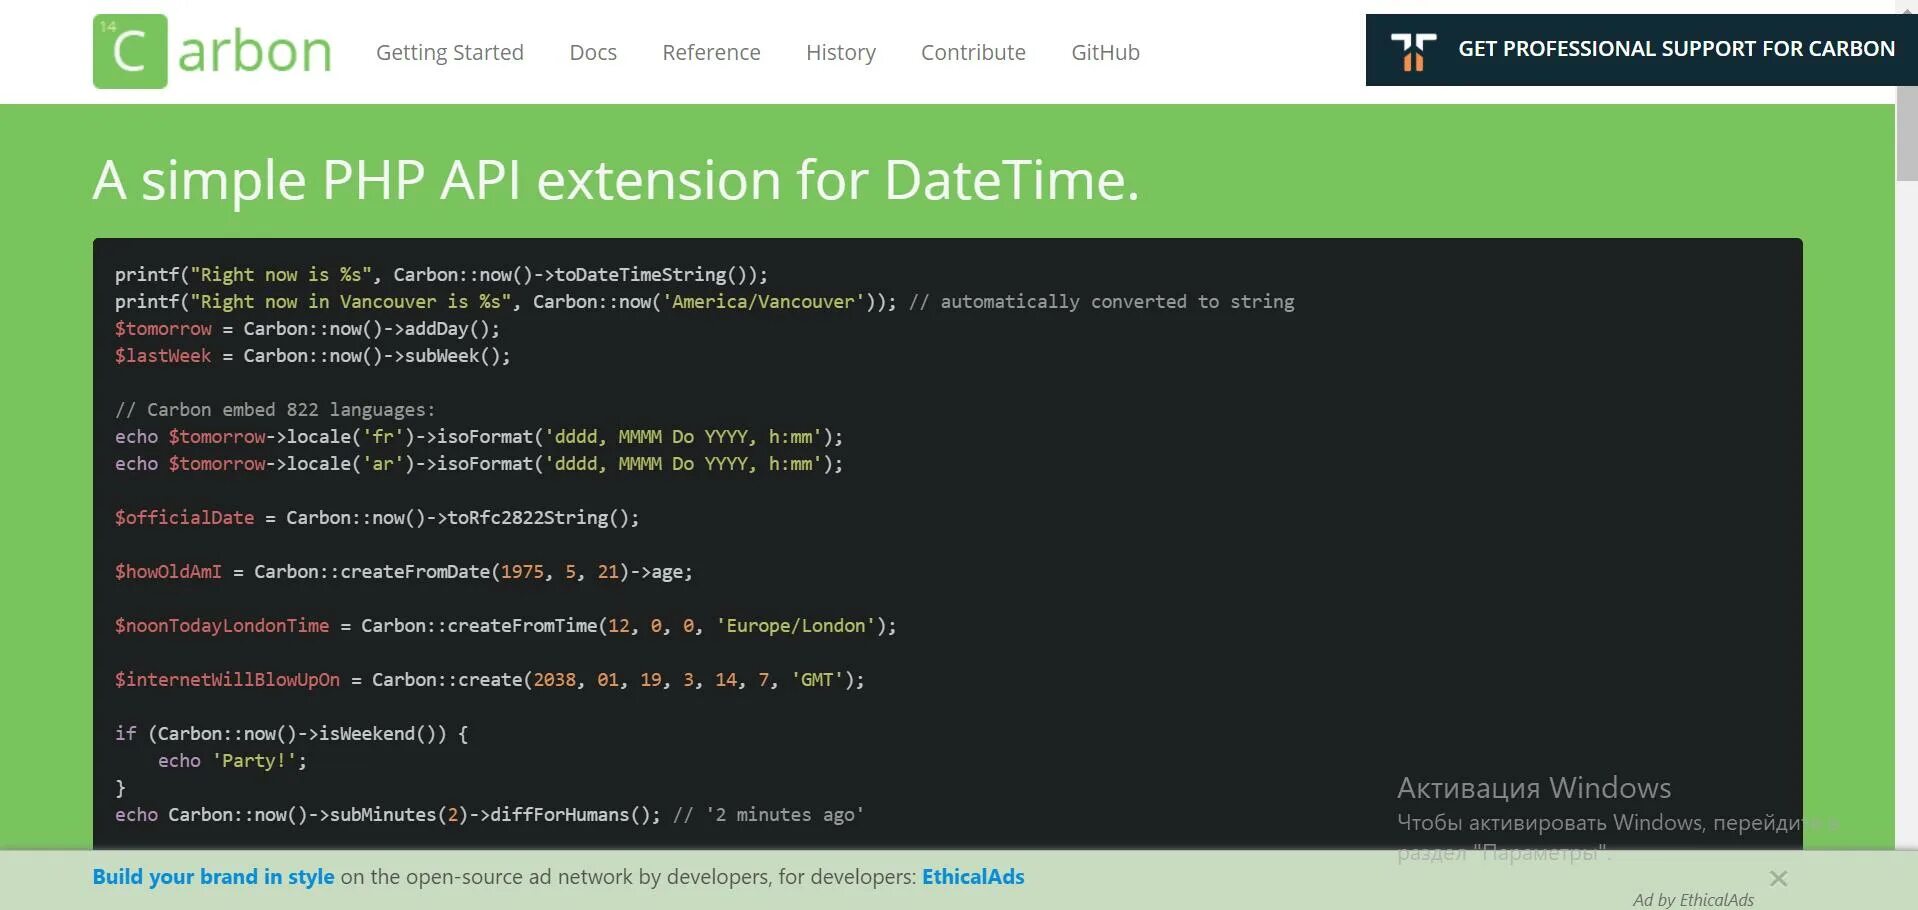Click the Tidelift logo icon in support banner
1918x910 pixels.
point(1413,51)
